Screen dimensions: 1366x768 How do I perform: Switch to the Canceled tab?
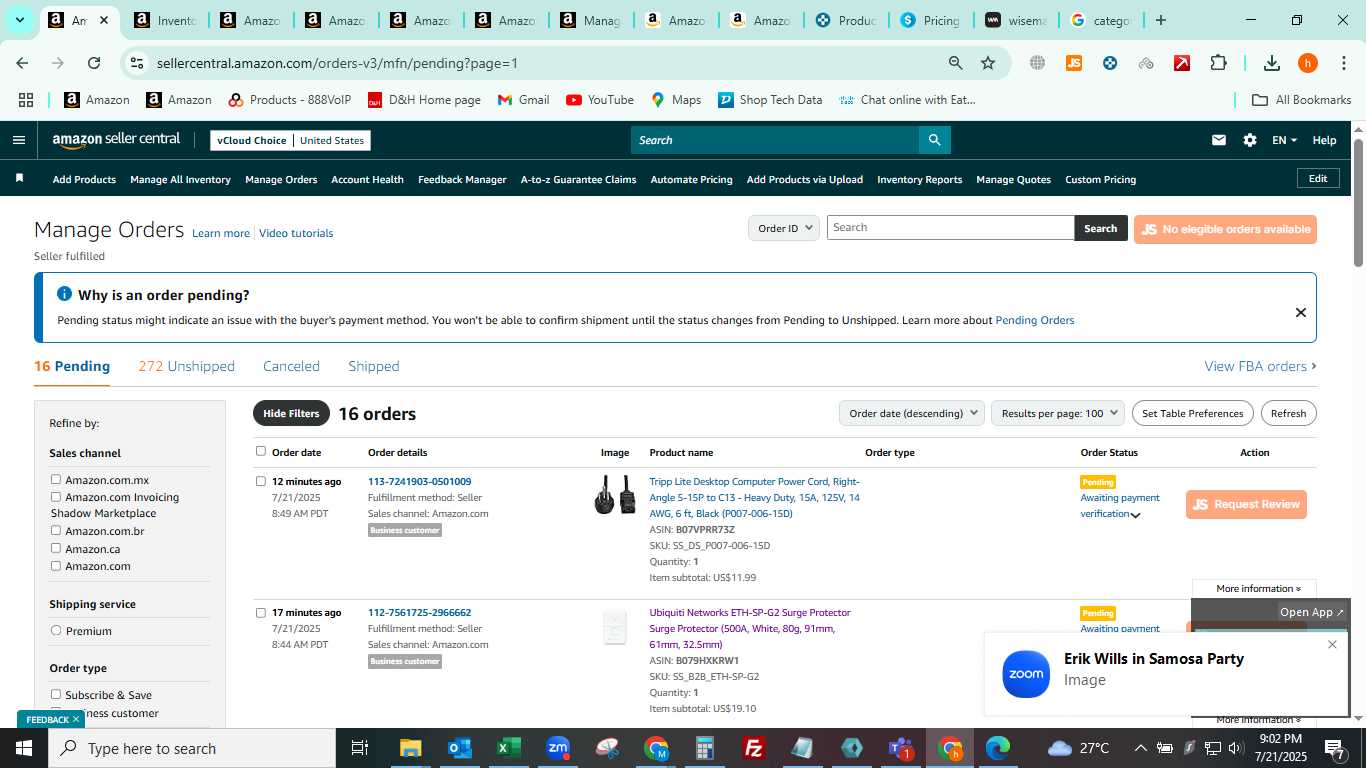[x=291, y=366]
